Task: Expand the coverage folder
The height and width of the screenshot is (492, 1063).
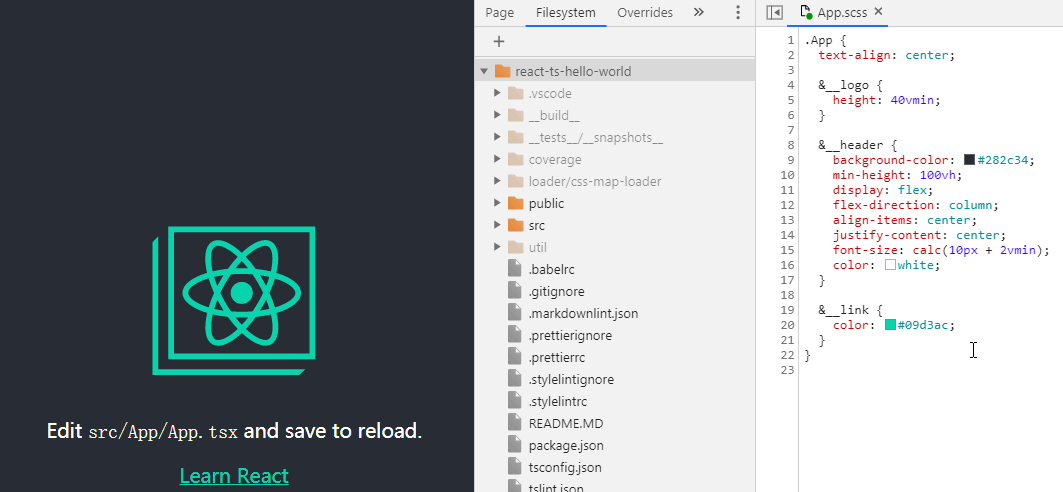Action: click(x=497, y=159)
